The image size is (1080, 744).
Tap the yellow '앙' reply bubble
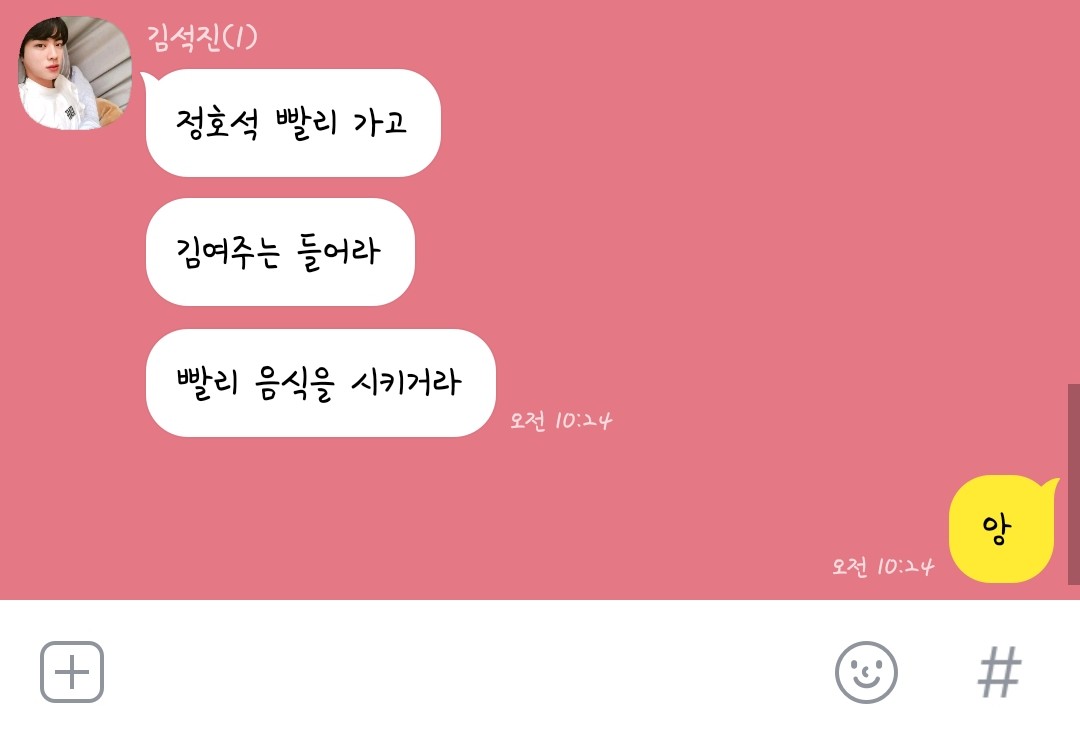(x=1001, y=529)
